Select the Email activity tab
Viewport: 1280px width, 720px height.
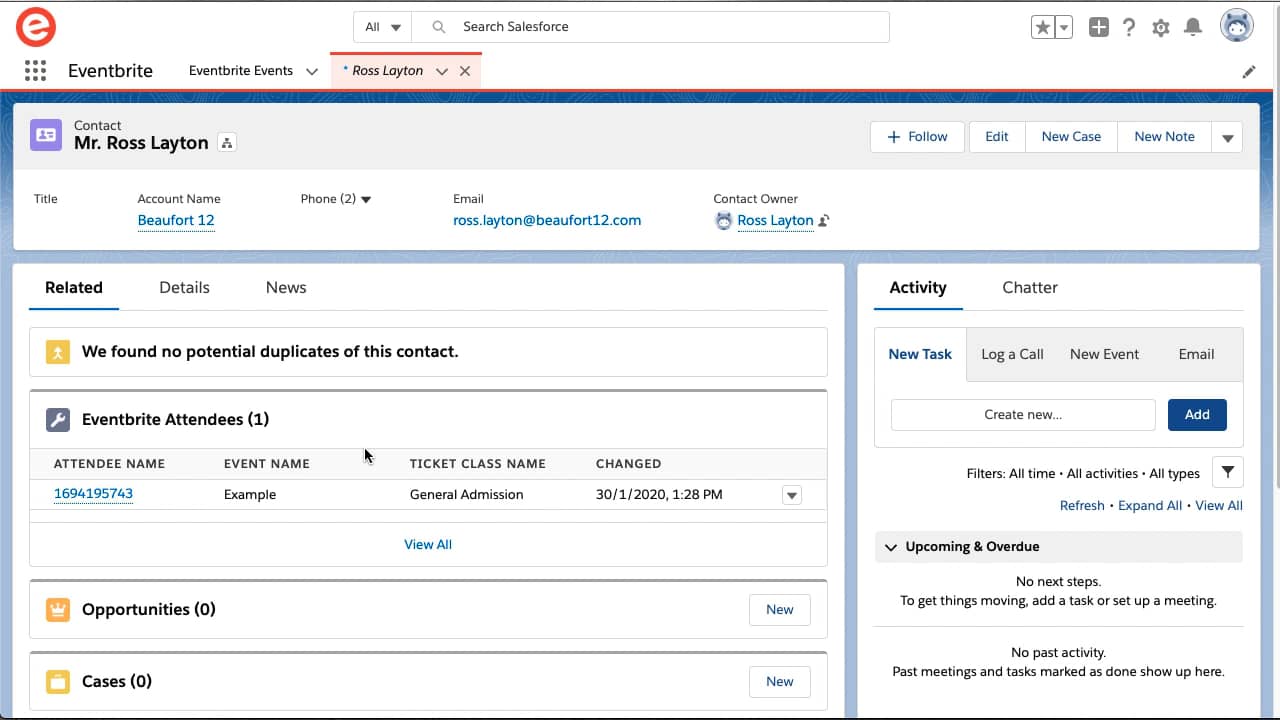click(x=1196, y=354)
